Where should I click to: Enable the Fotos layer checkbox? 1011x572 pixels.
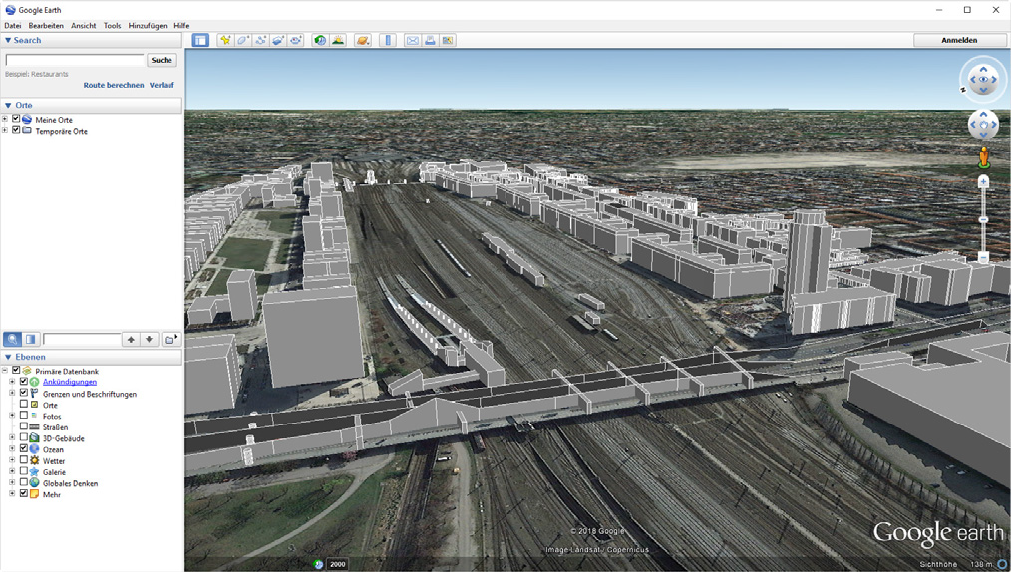tap(24, 416)
